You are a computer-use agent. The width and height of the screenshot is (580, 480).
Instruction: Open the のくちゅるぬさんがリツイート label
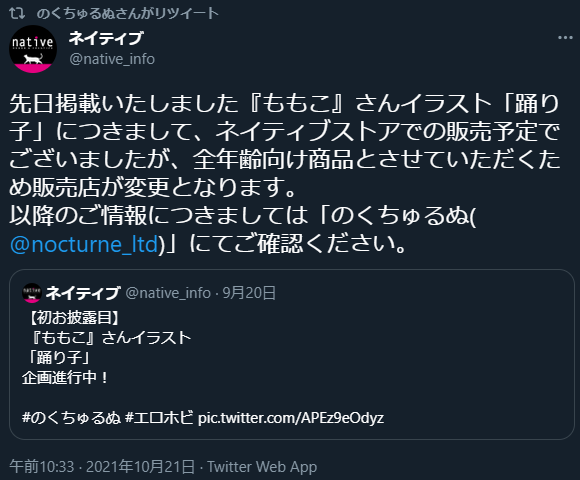pos(128,13)
